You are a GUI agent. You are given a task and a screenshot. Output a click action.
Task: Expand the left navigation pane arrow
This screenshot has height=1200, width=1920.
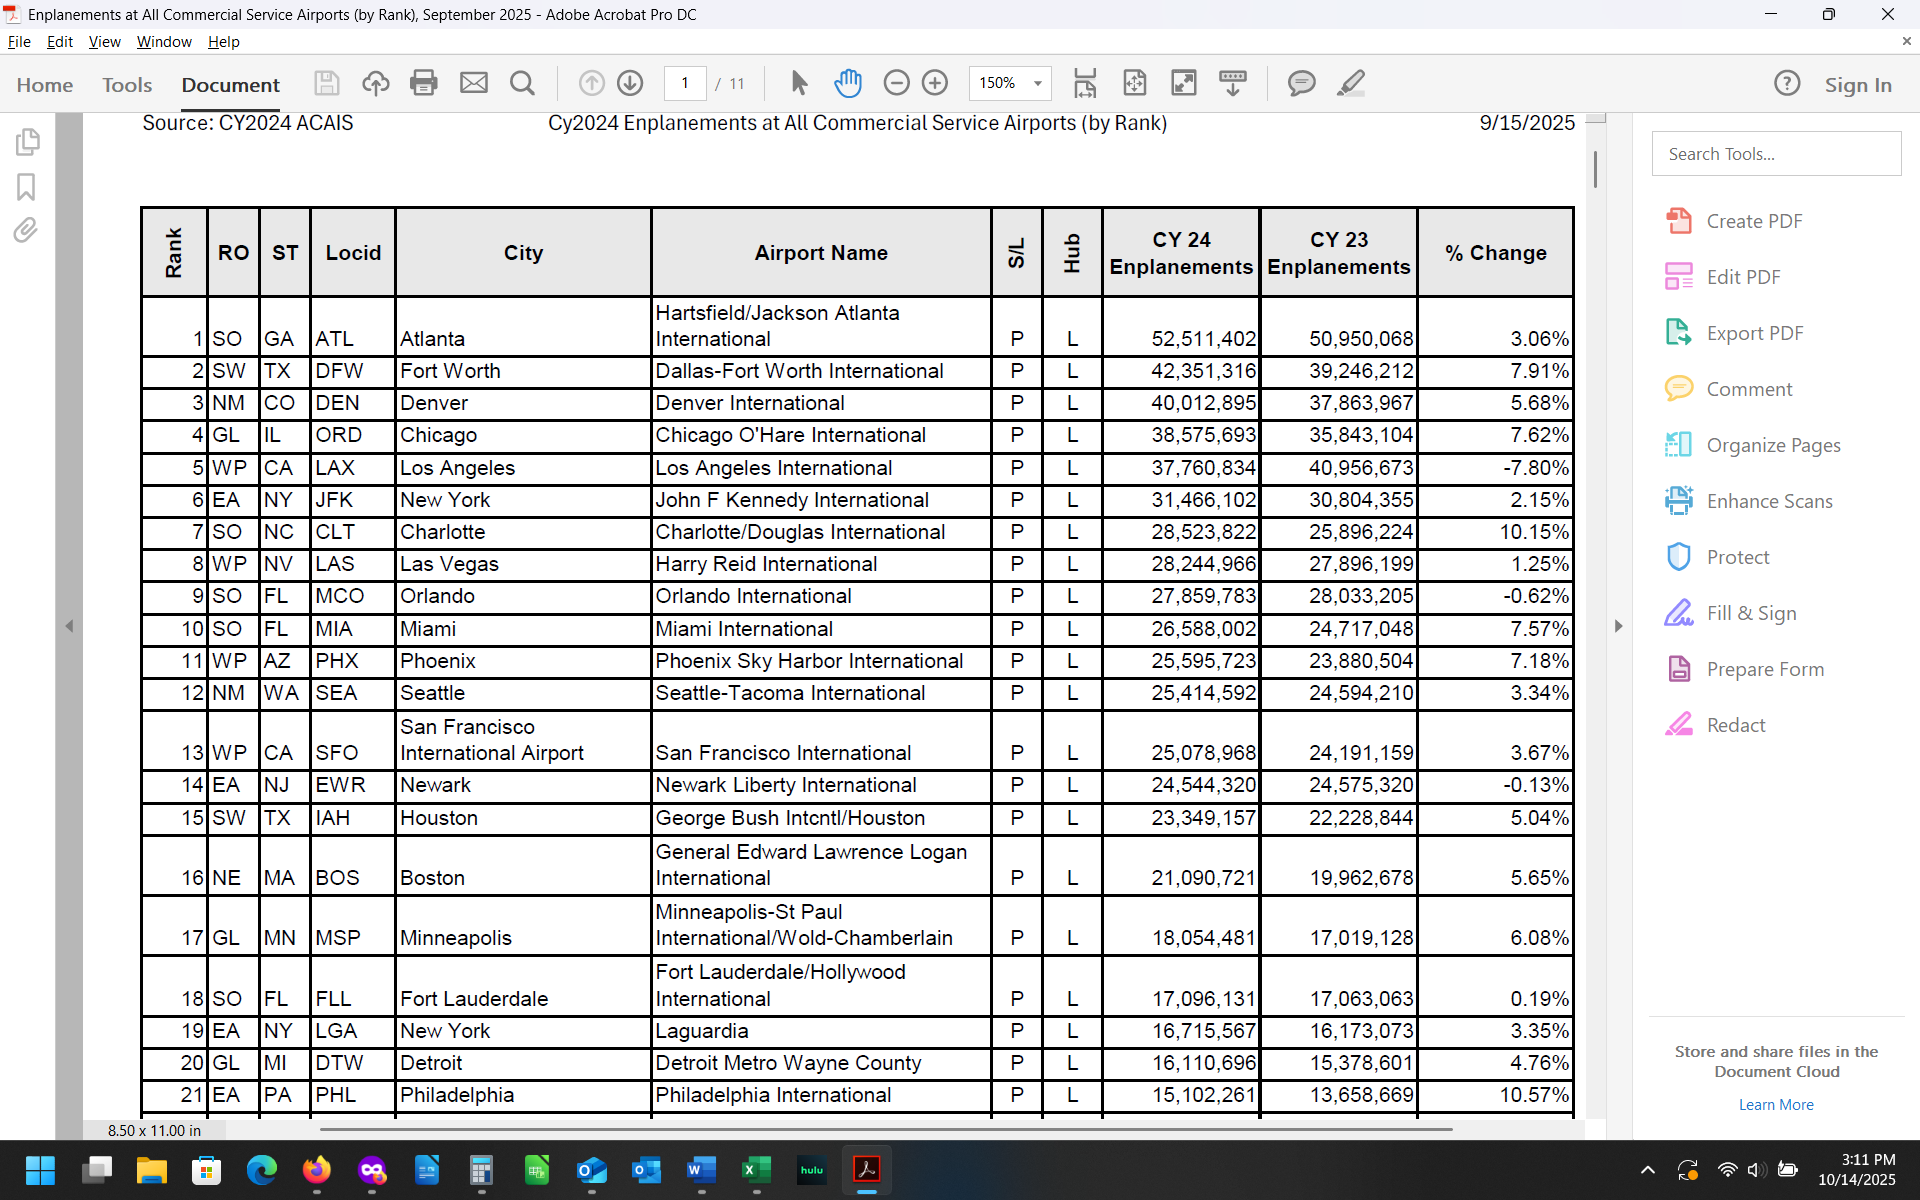pyautogui.click(x=69, y=626)
